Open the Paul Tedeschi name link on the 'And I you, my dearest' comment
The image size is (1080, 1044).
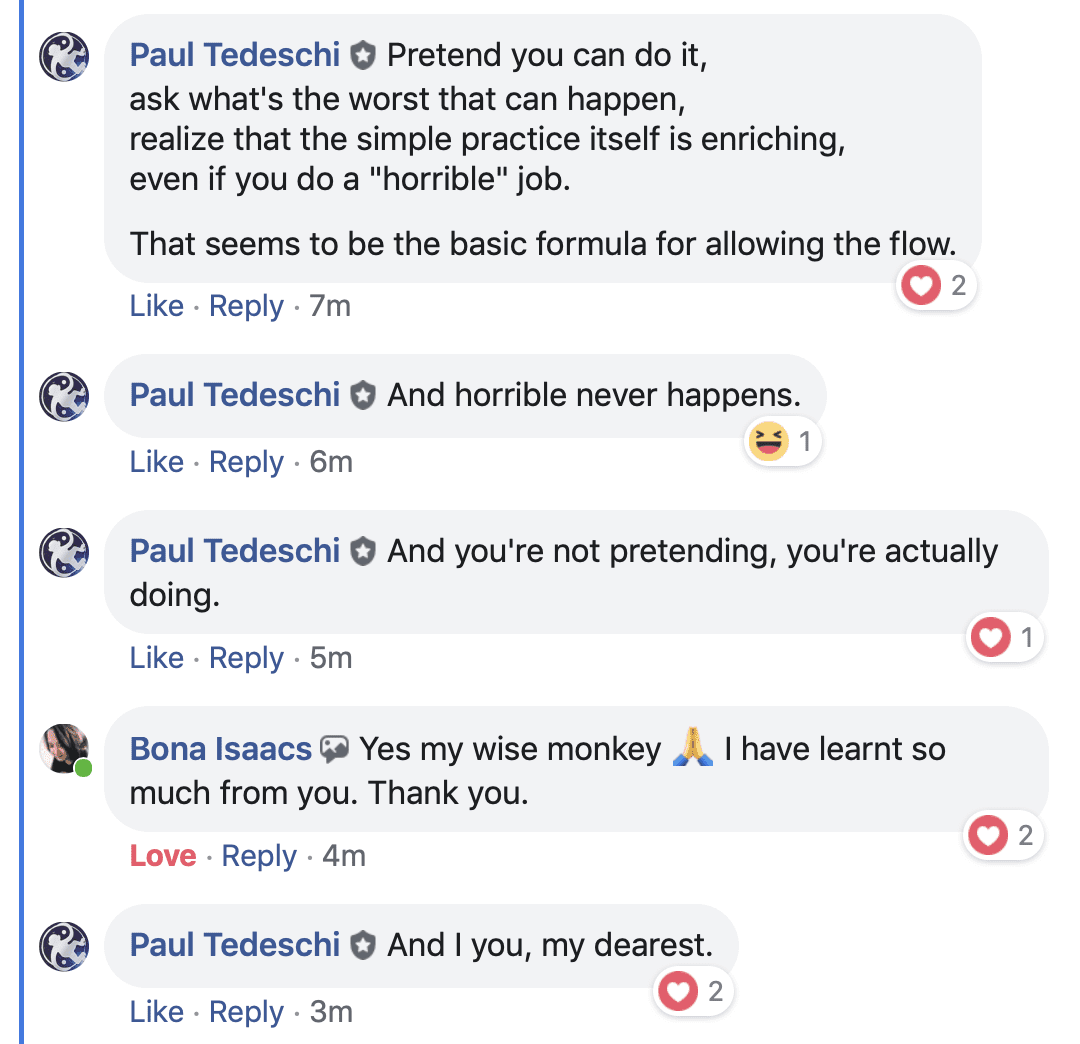[x=235, y=946]
